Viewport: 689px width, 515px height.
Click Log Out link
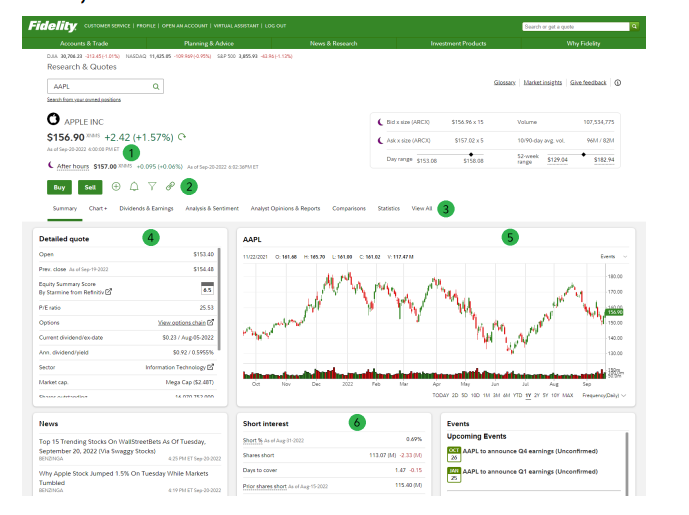click(x=276, y=26)
